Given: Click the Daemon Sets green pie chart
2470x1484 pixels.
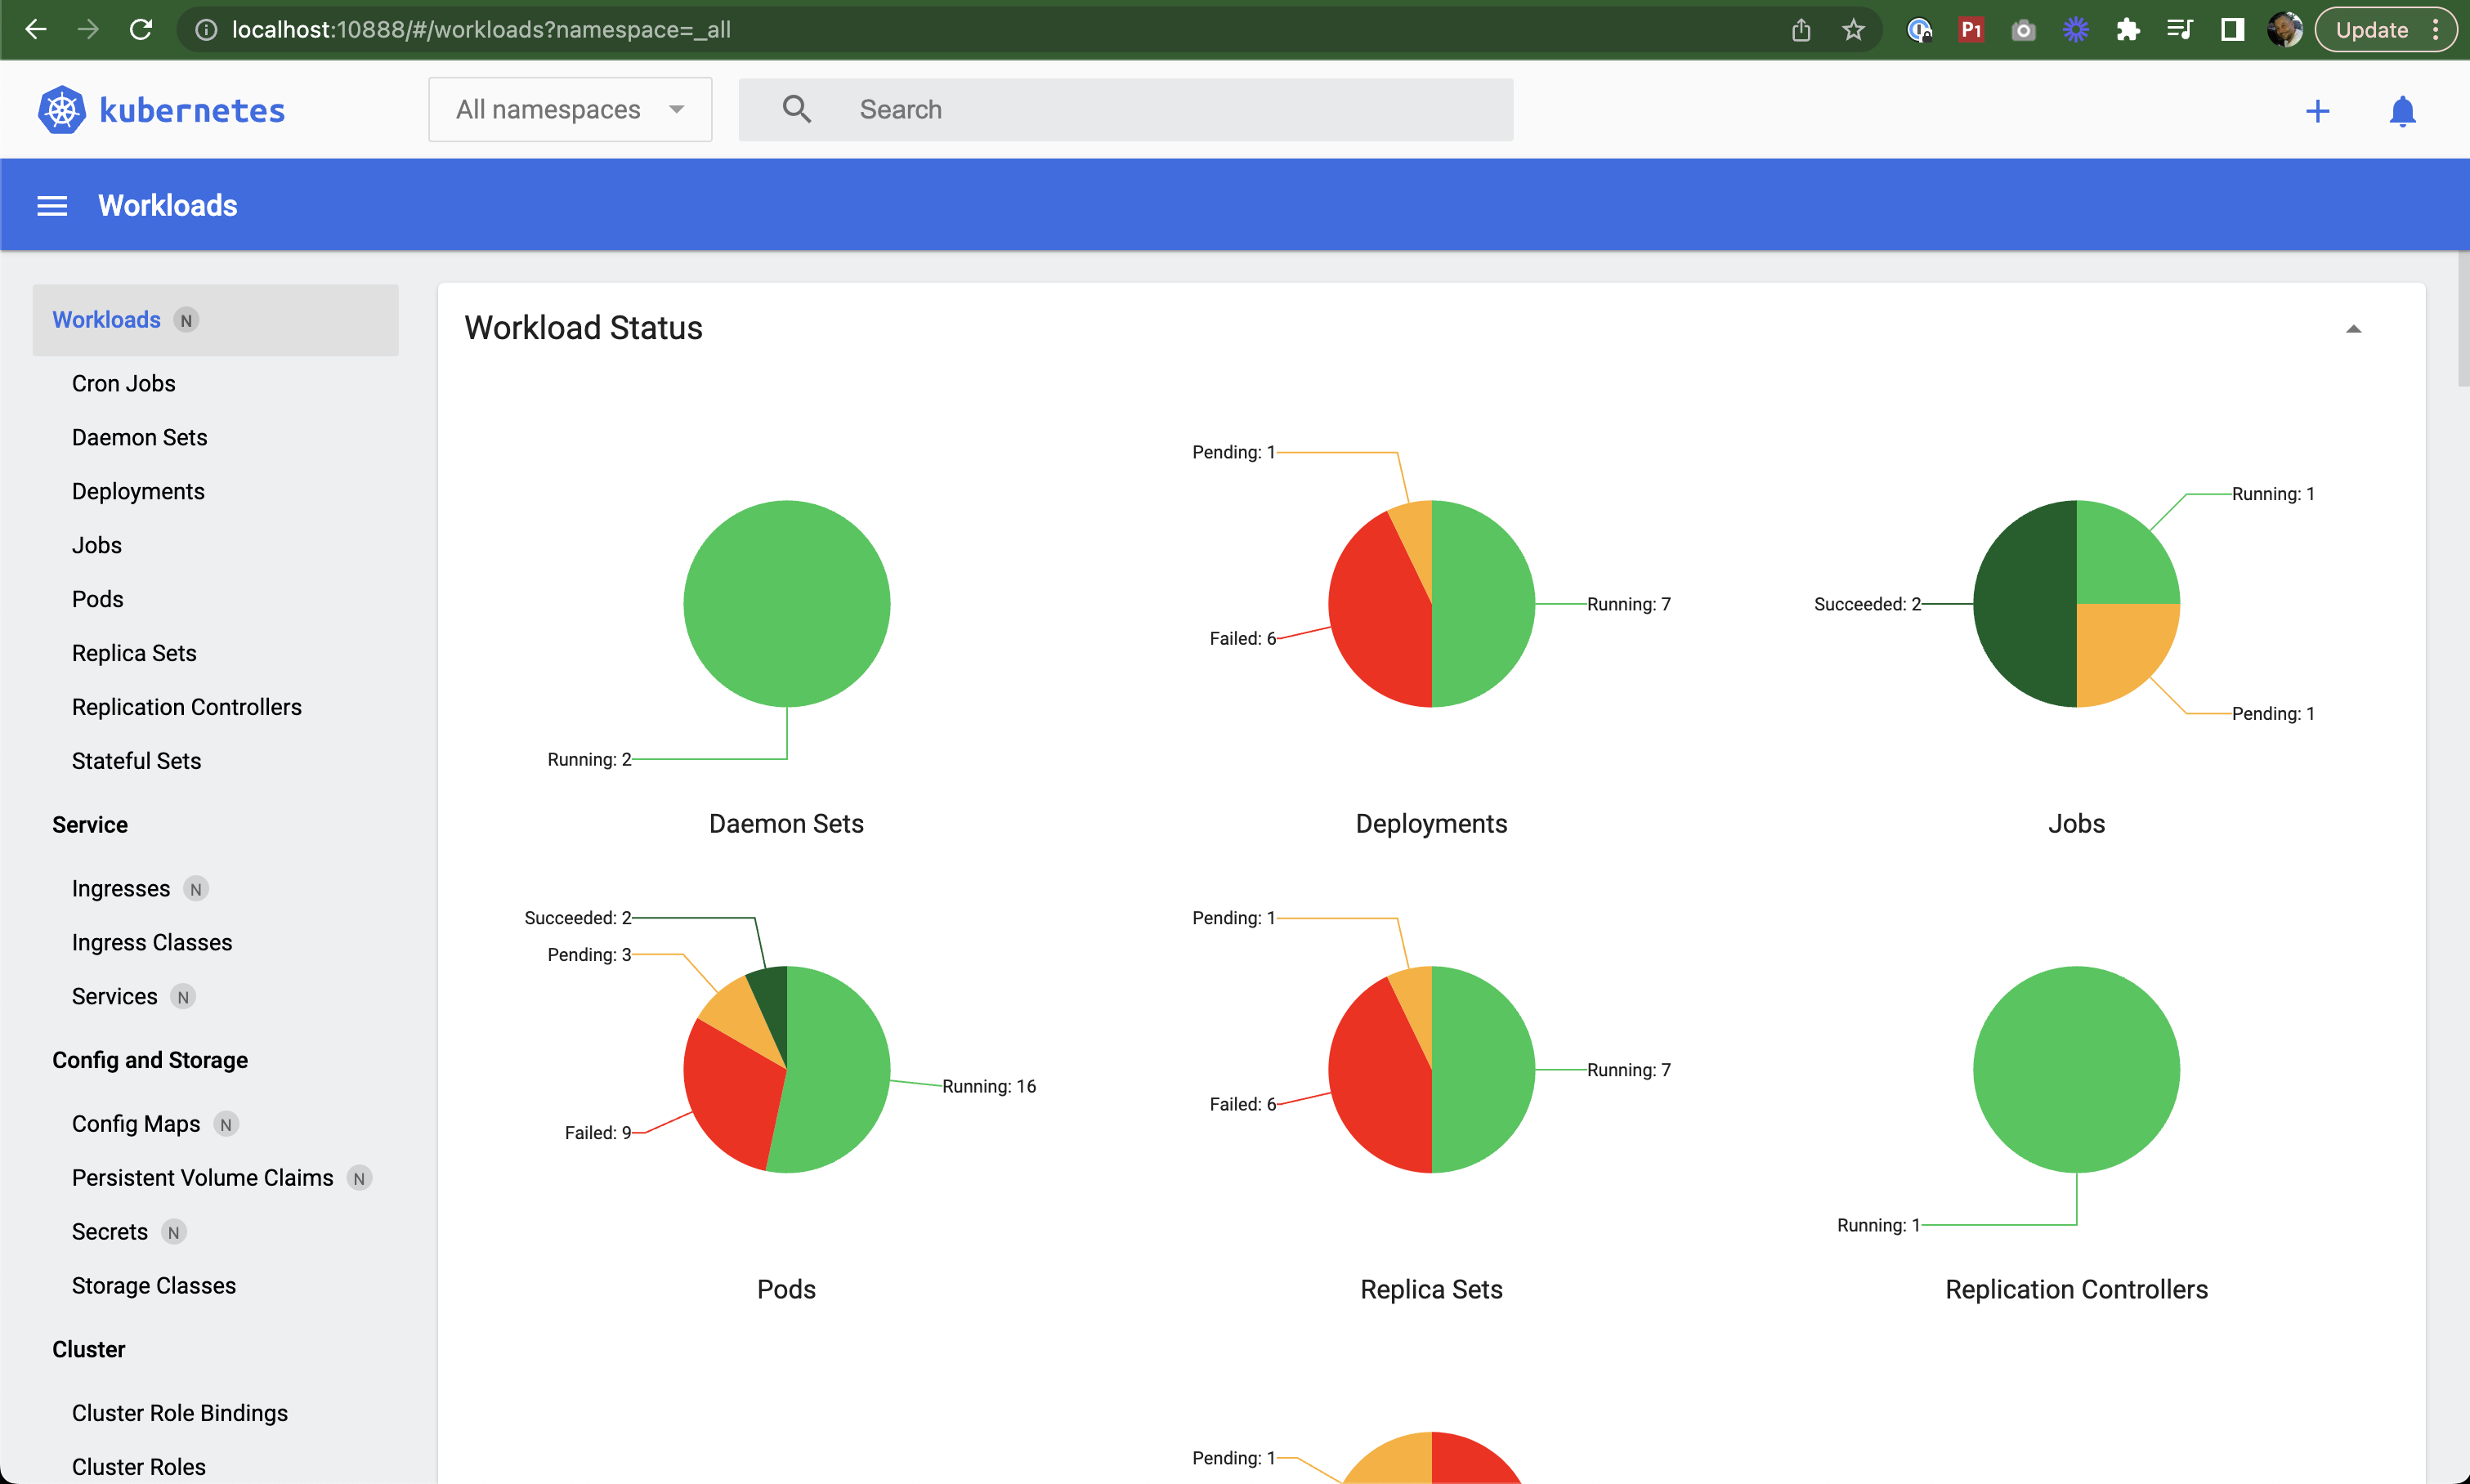Looking at the screenshot, I should 787,604.
